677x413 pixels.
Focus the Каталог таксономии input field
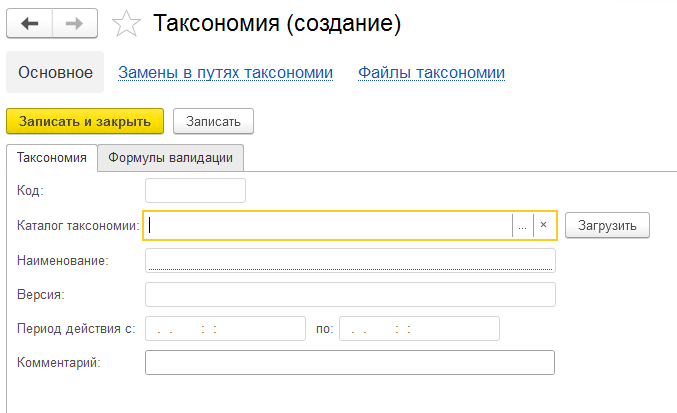tap(328, 225)
